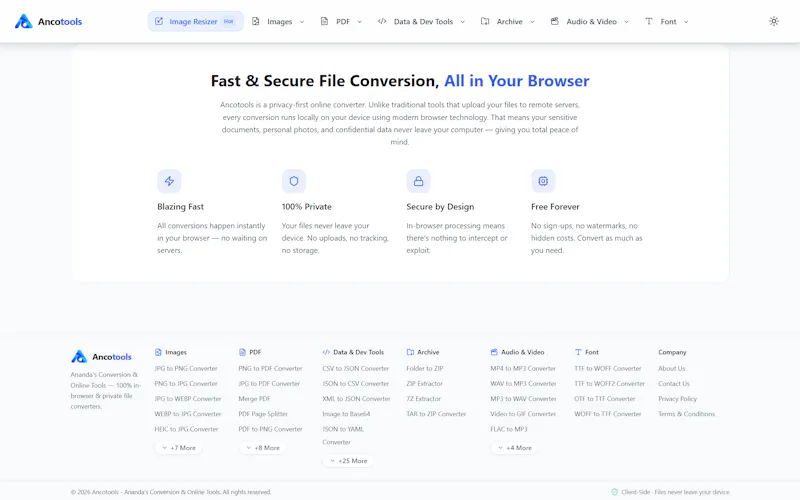This screenshot has width=800, height=500.
Task: Click the Blazing Fast lightning icon
Action: [x=169, y=181]
